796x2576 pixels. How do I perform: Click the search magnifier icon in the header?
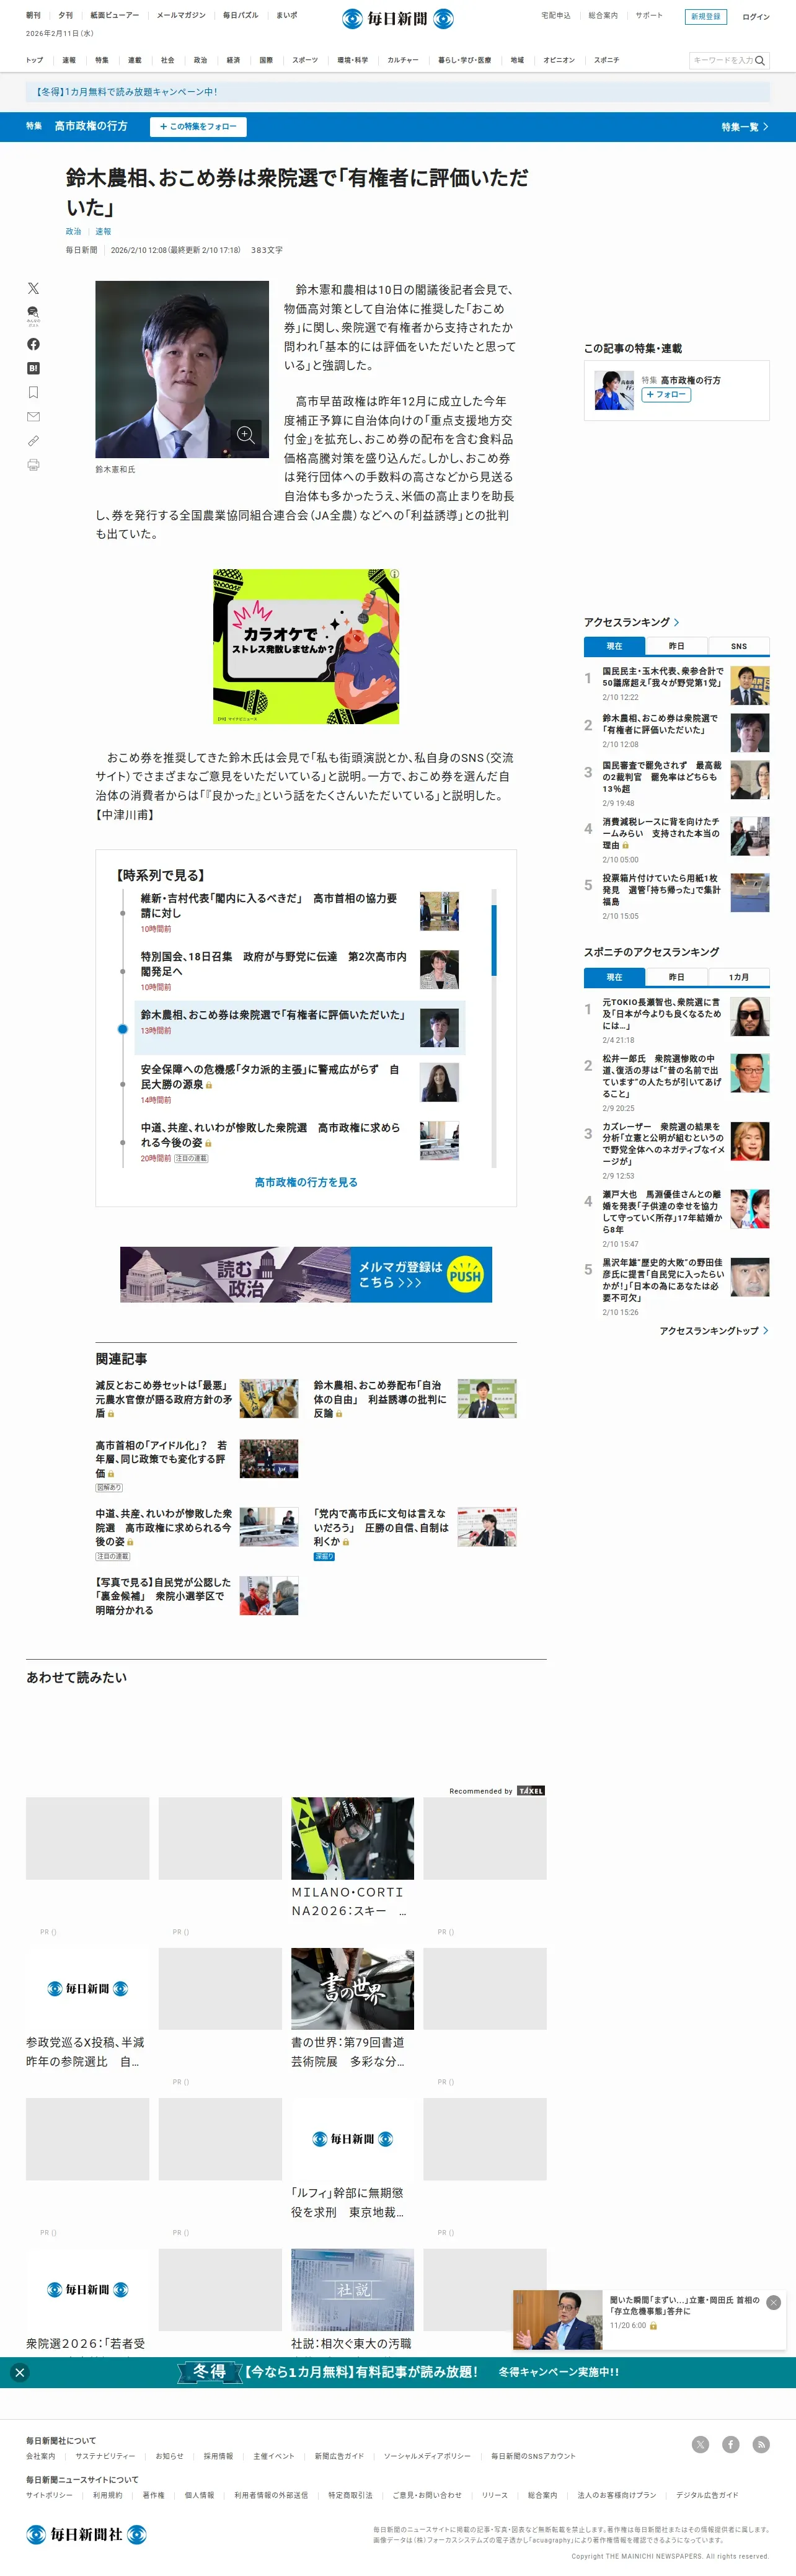(760, 61)
